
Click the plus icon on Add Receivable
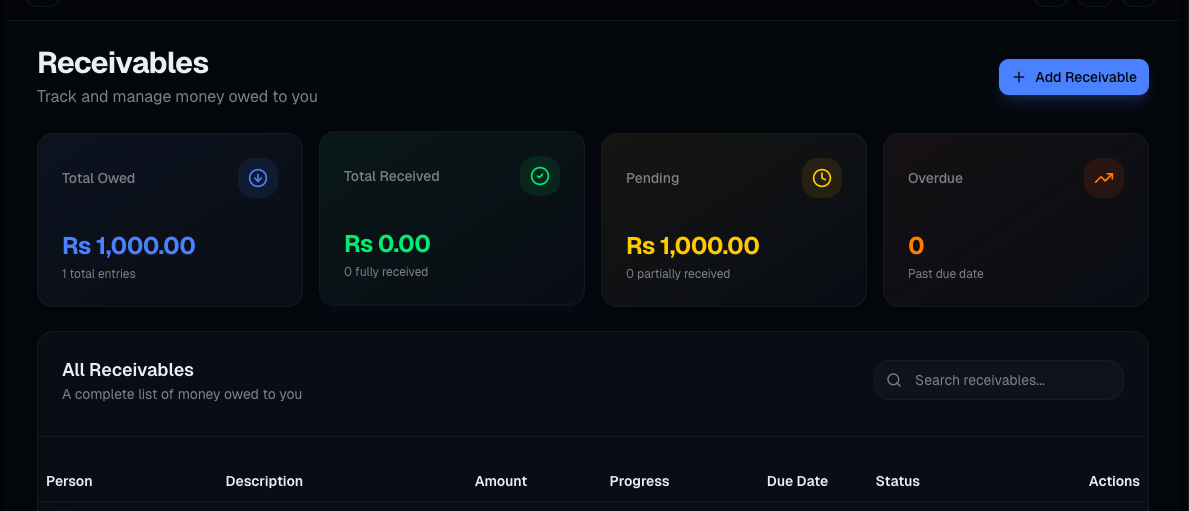click(x=1019, y=77)
